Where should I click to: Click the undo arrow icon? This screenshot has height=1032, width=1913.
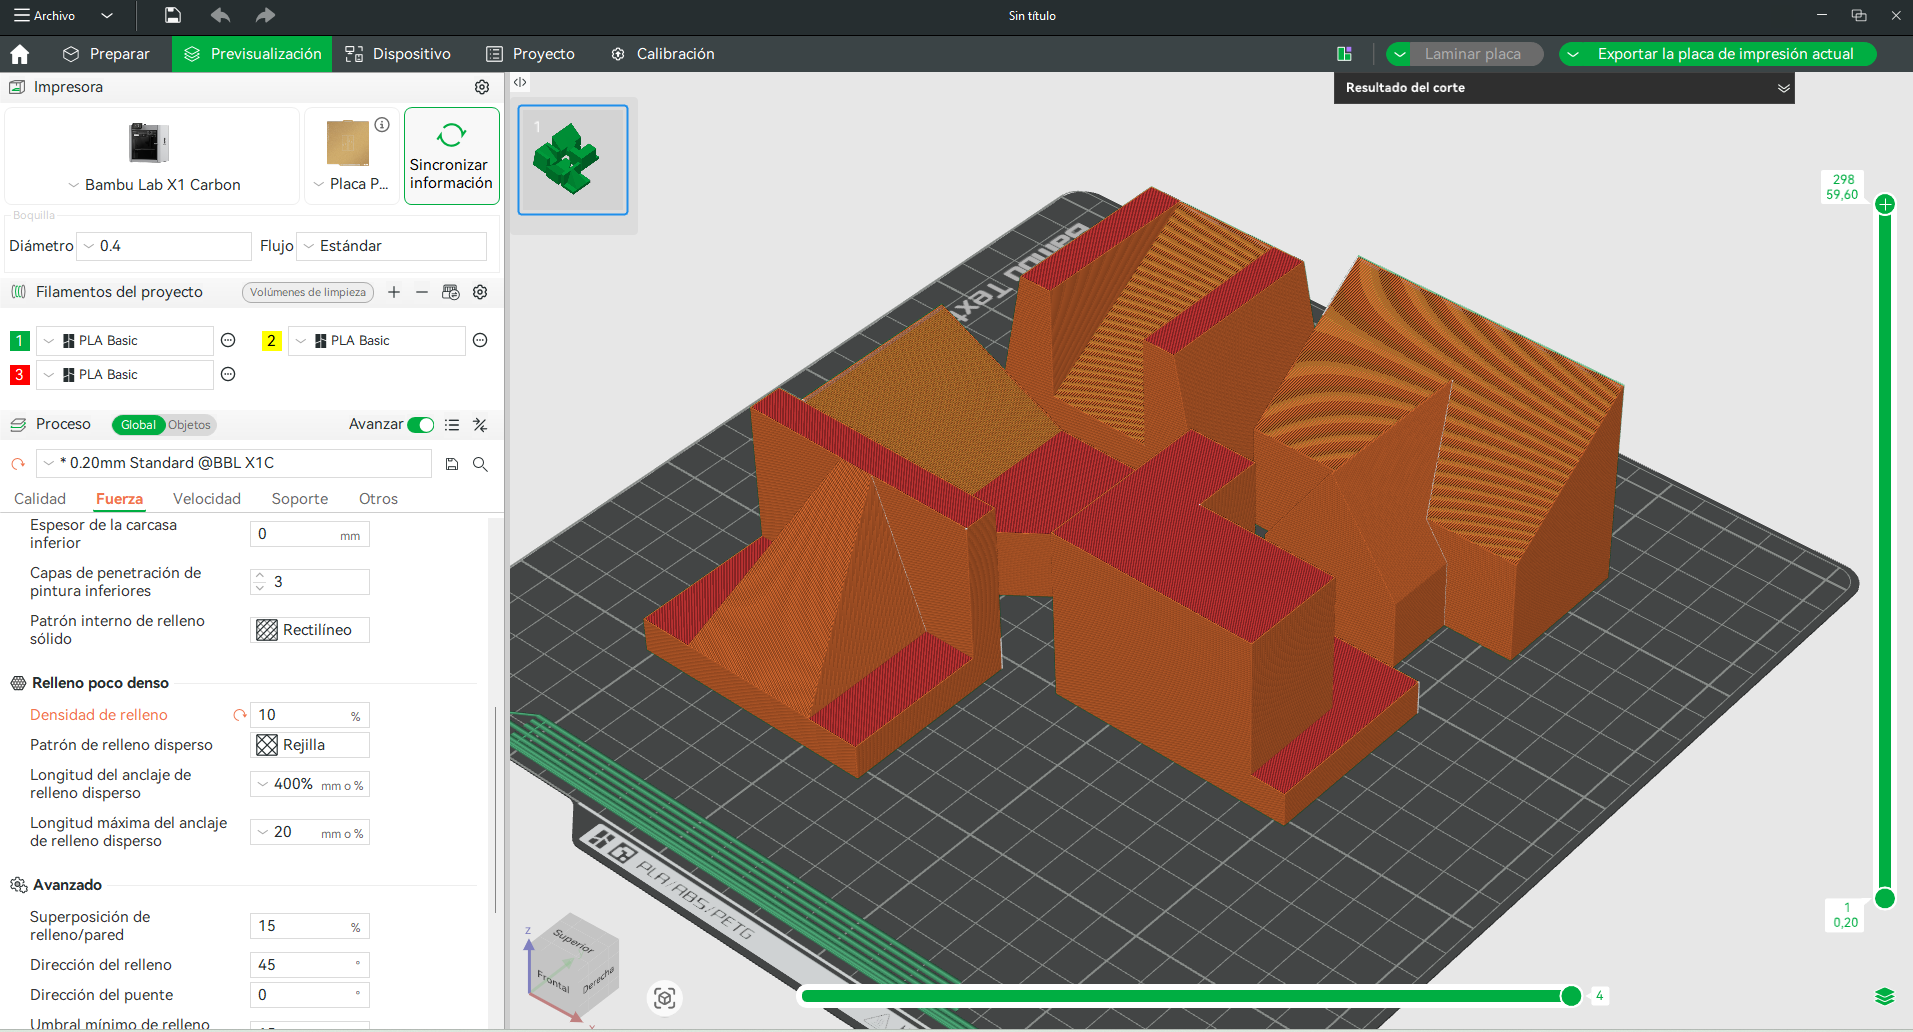click(220, 15)
